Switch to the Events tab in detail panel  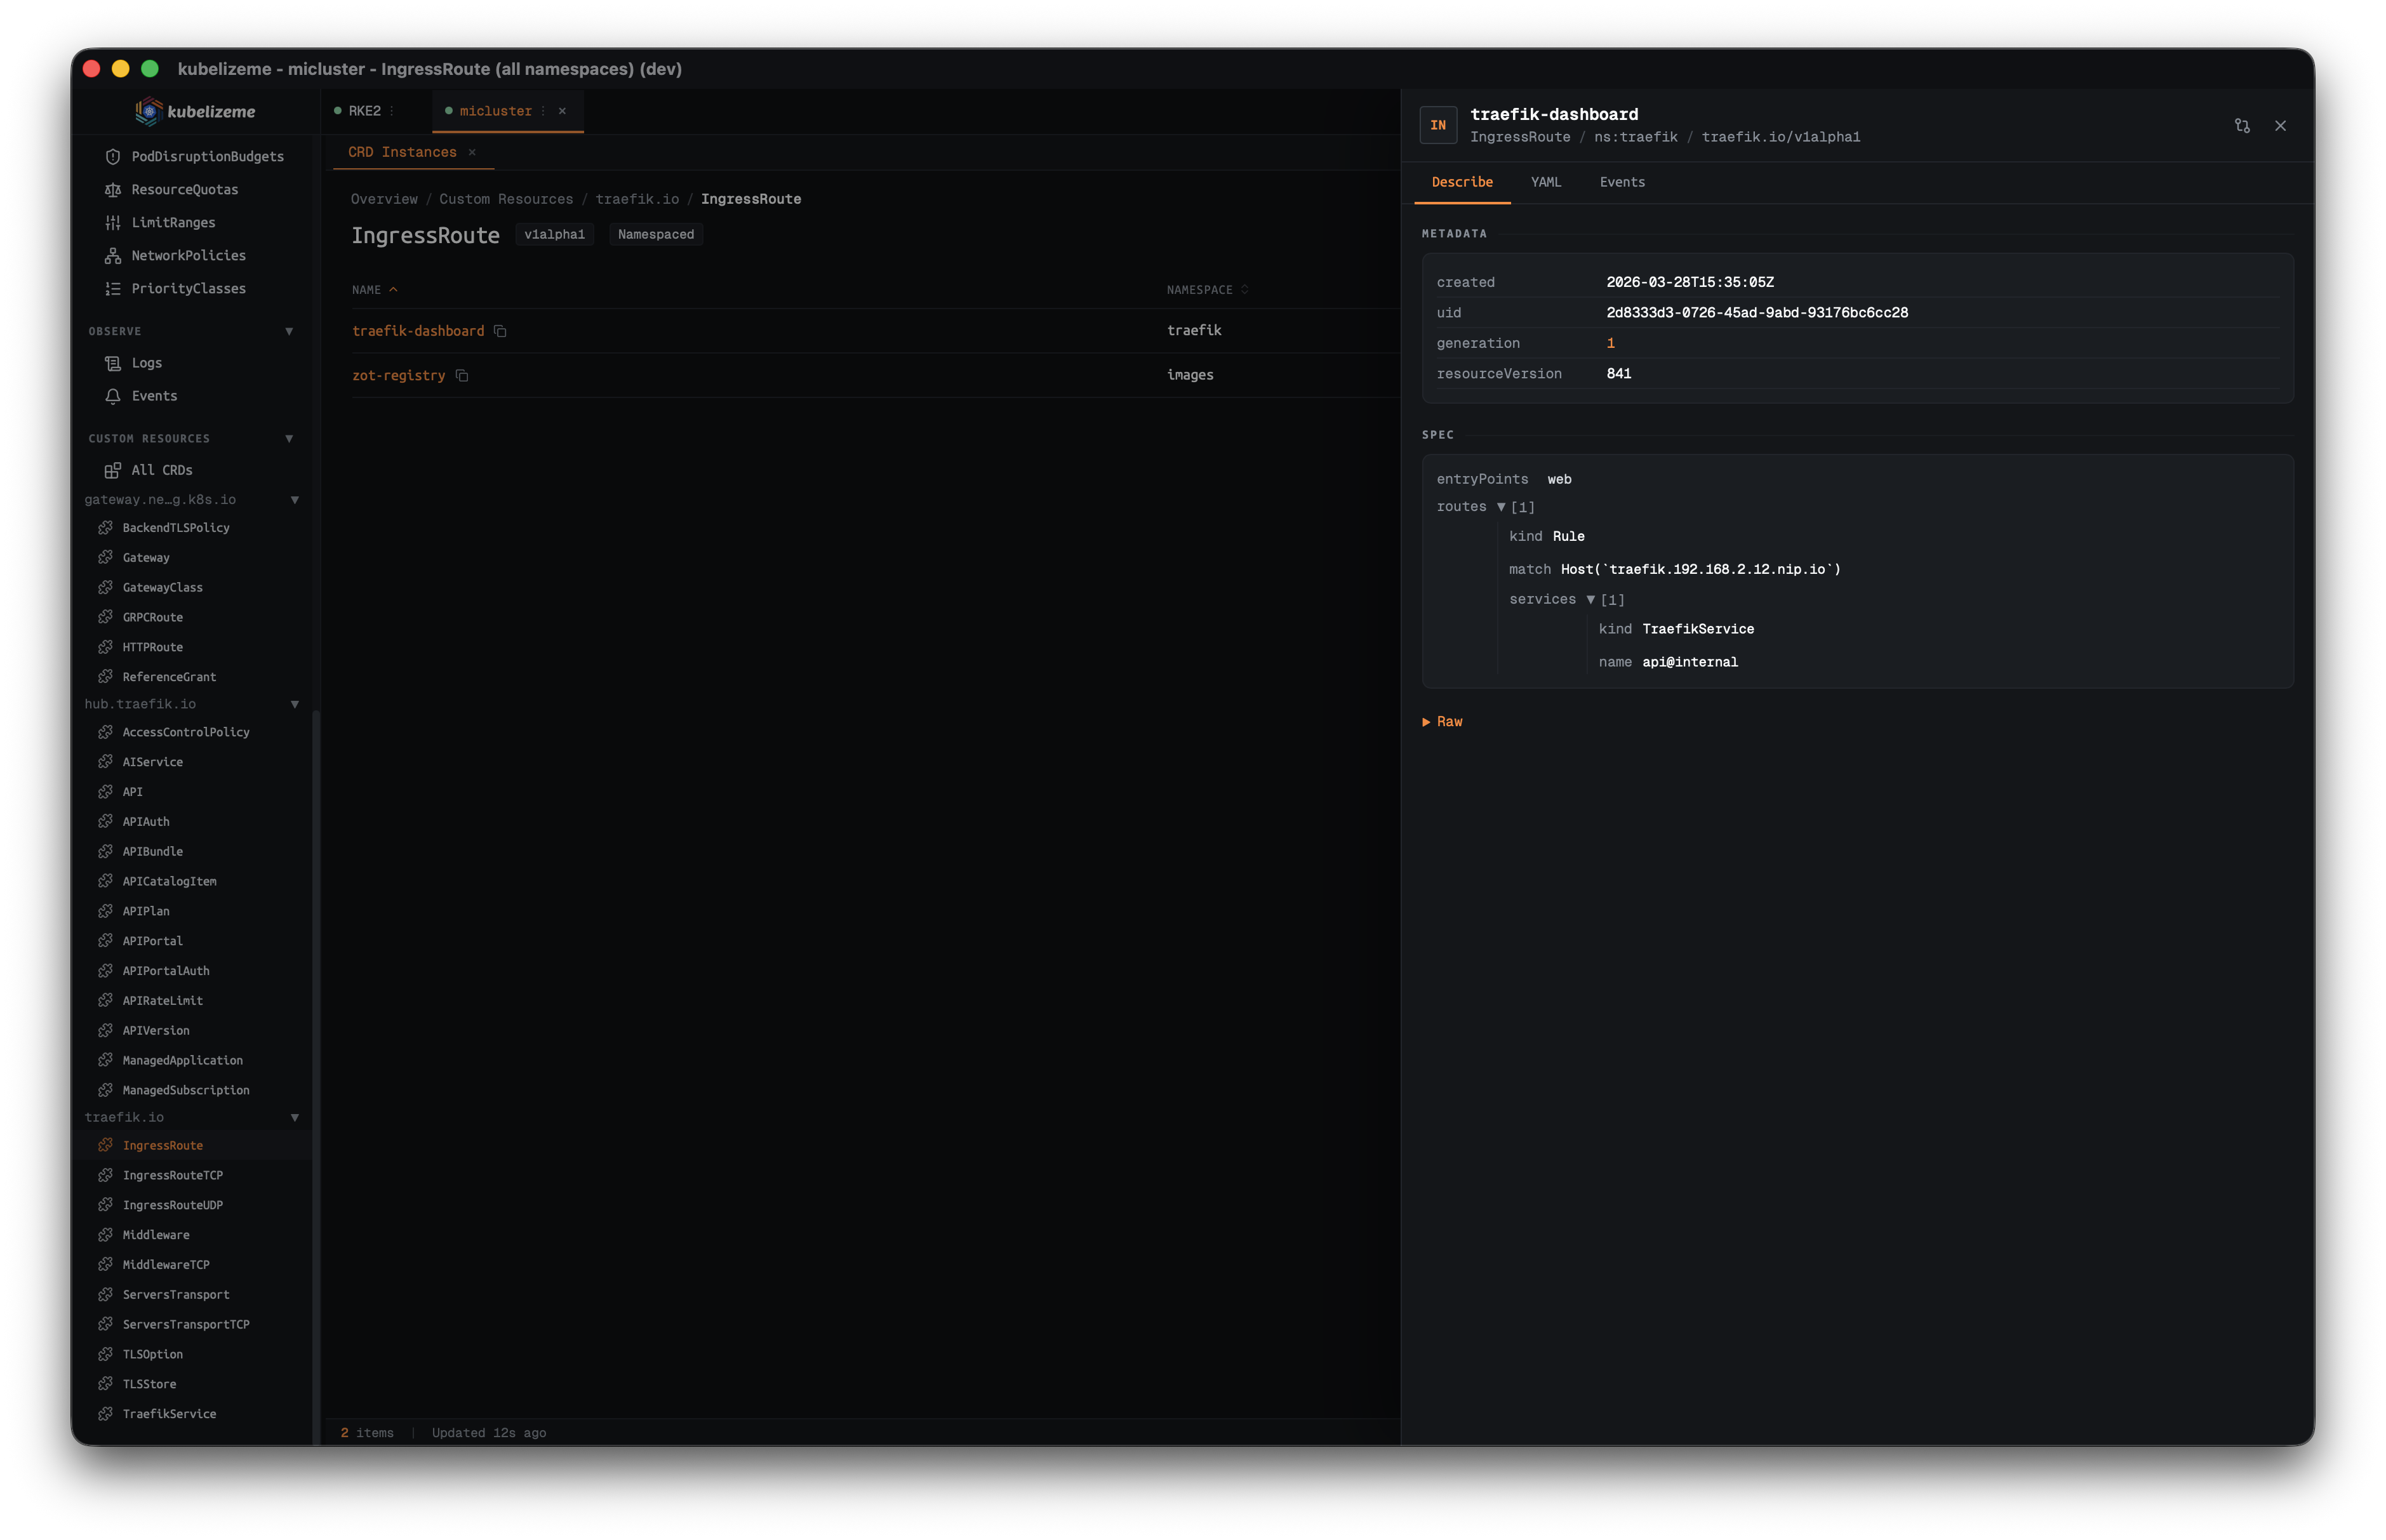pos(1622,182)
